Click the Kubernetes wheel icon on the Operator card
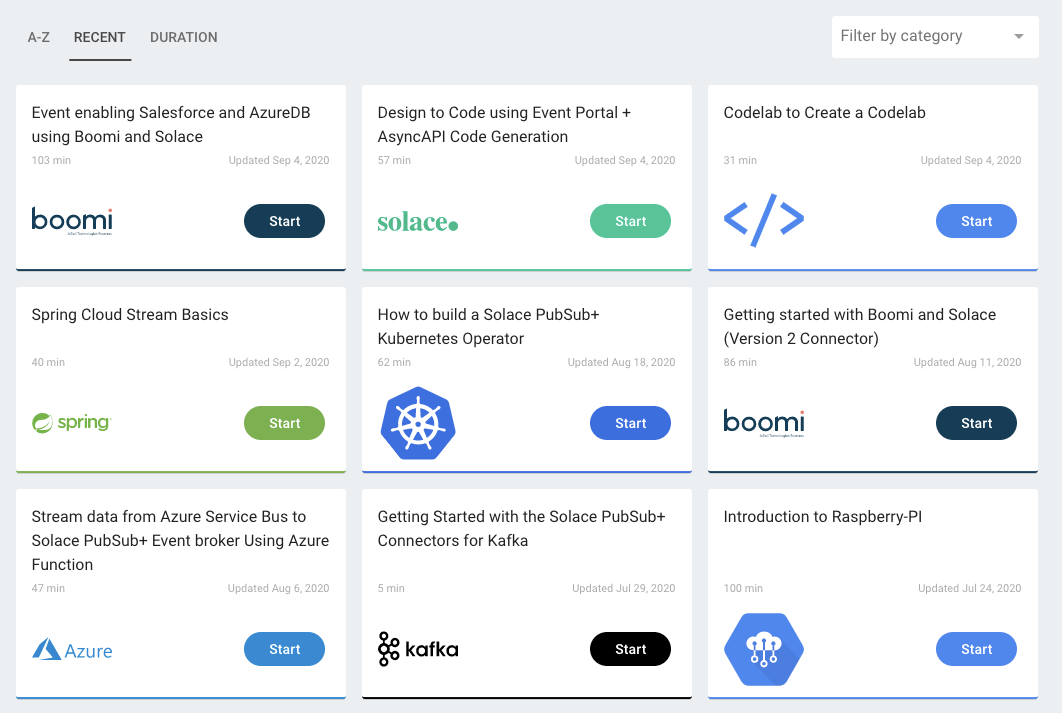 click(x=417, y=422)
